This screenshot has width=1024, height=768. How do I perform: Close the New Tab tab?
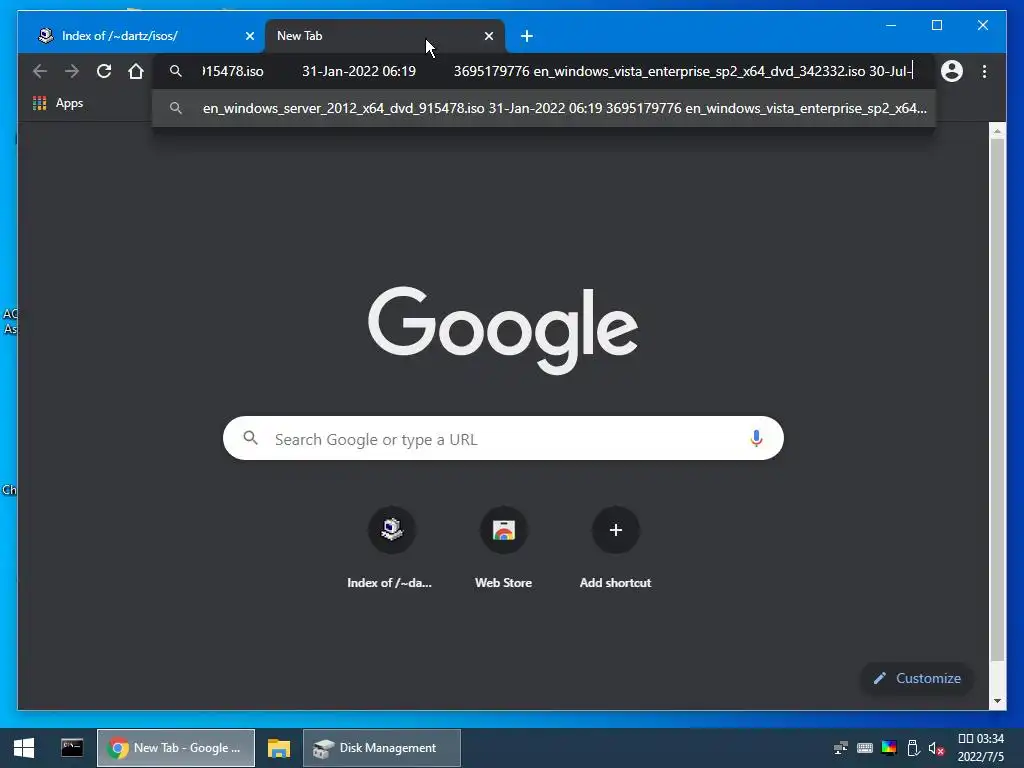click(x=488, y=36)
